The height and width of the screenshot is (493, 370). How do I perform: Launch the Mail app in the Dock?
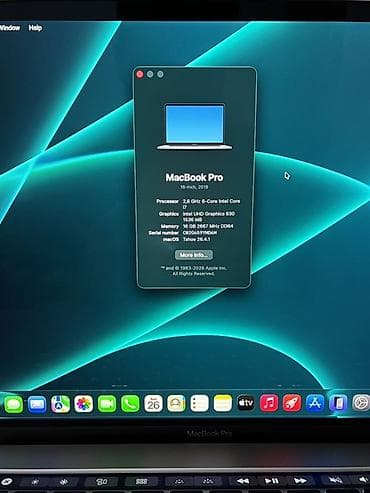tap(37, 404)
